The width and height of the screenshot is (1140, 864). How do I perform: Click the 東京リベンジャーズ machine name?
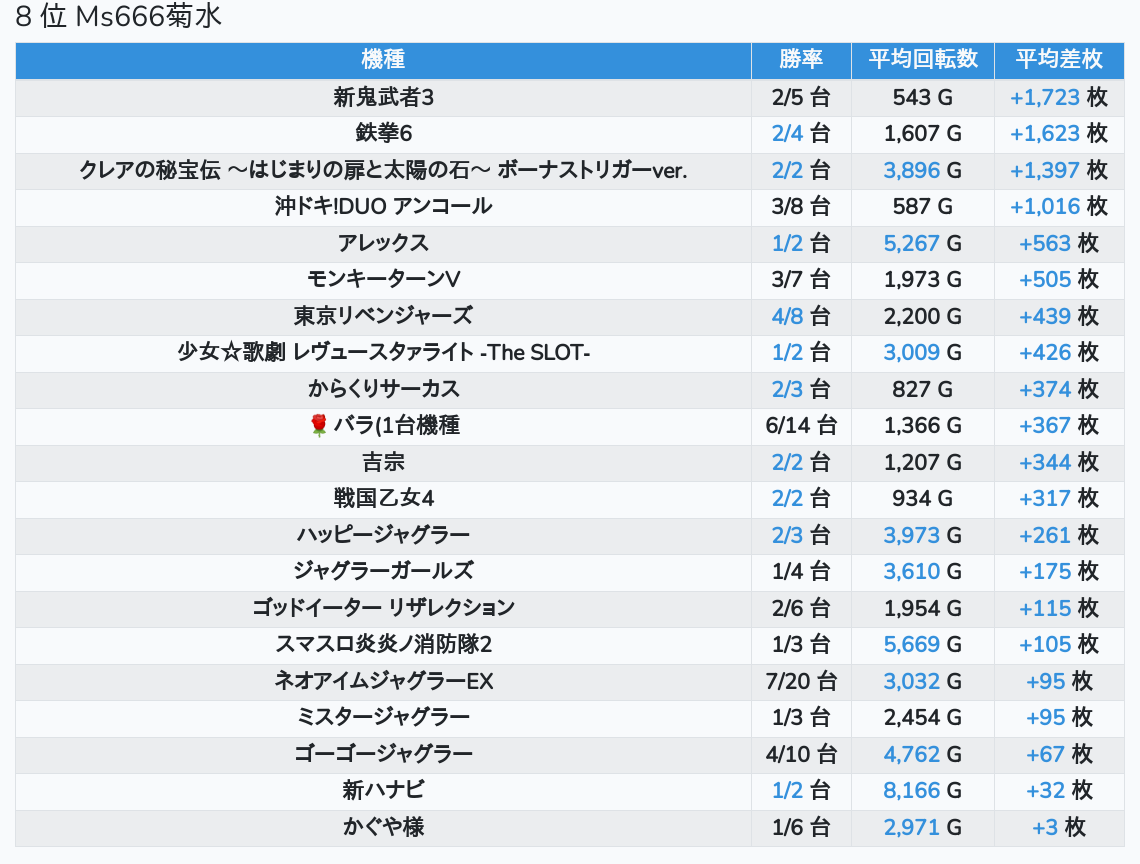click(x=383, y=316)
